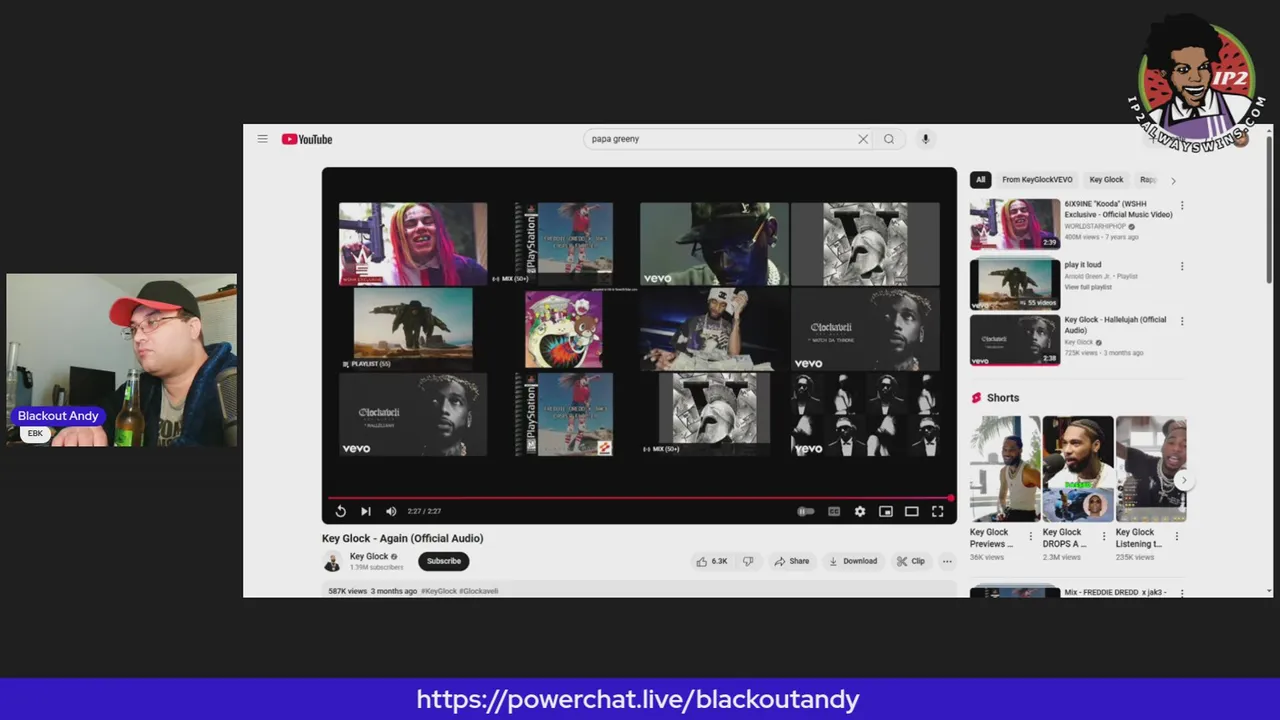Click the #KeyGlock hashtag link

[439, 591]
